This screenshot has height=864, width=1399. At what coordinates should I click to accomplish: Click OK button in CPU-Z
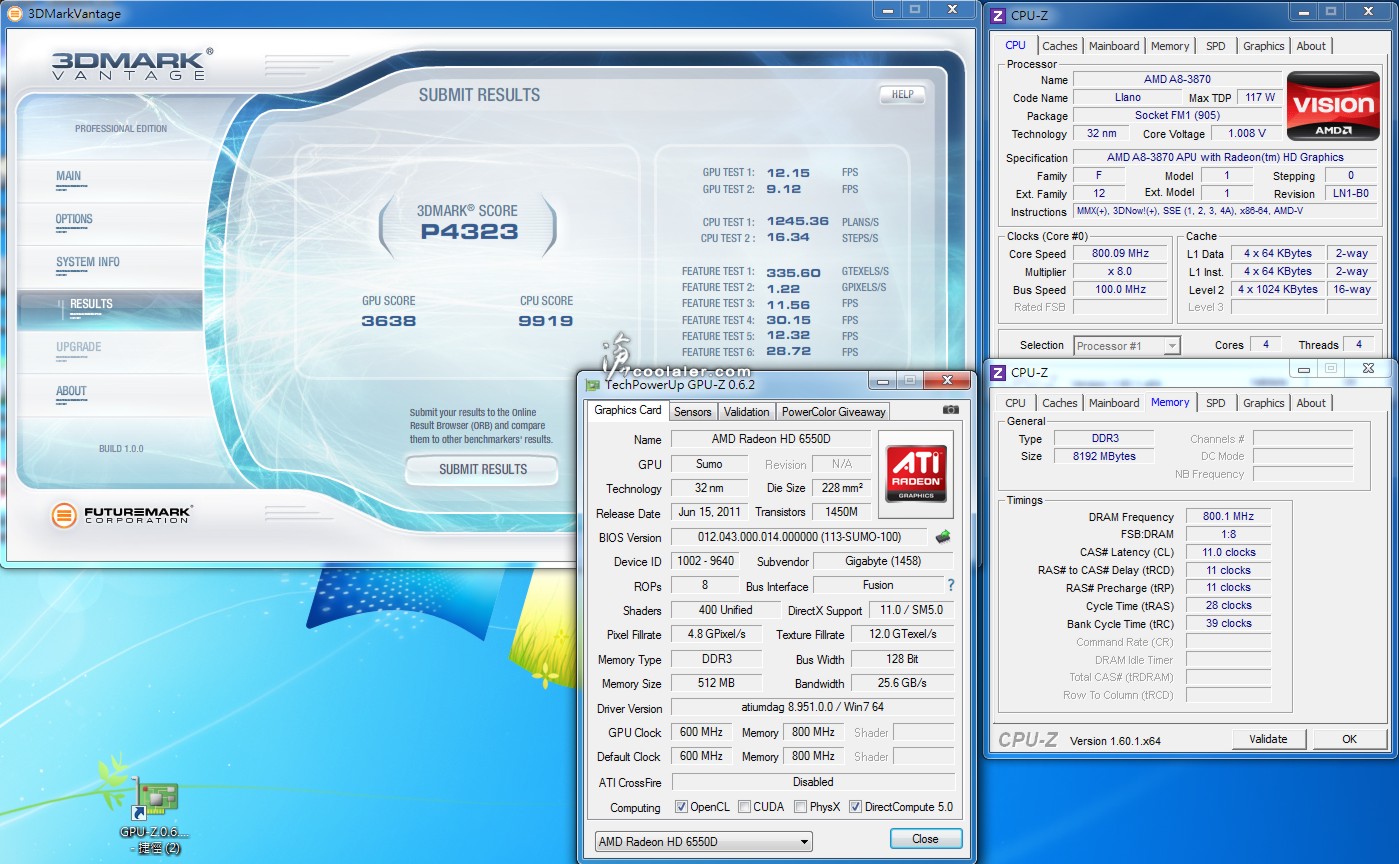(1349, 739)
